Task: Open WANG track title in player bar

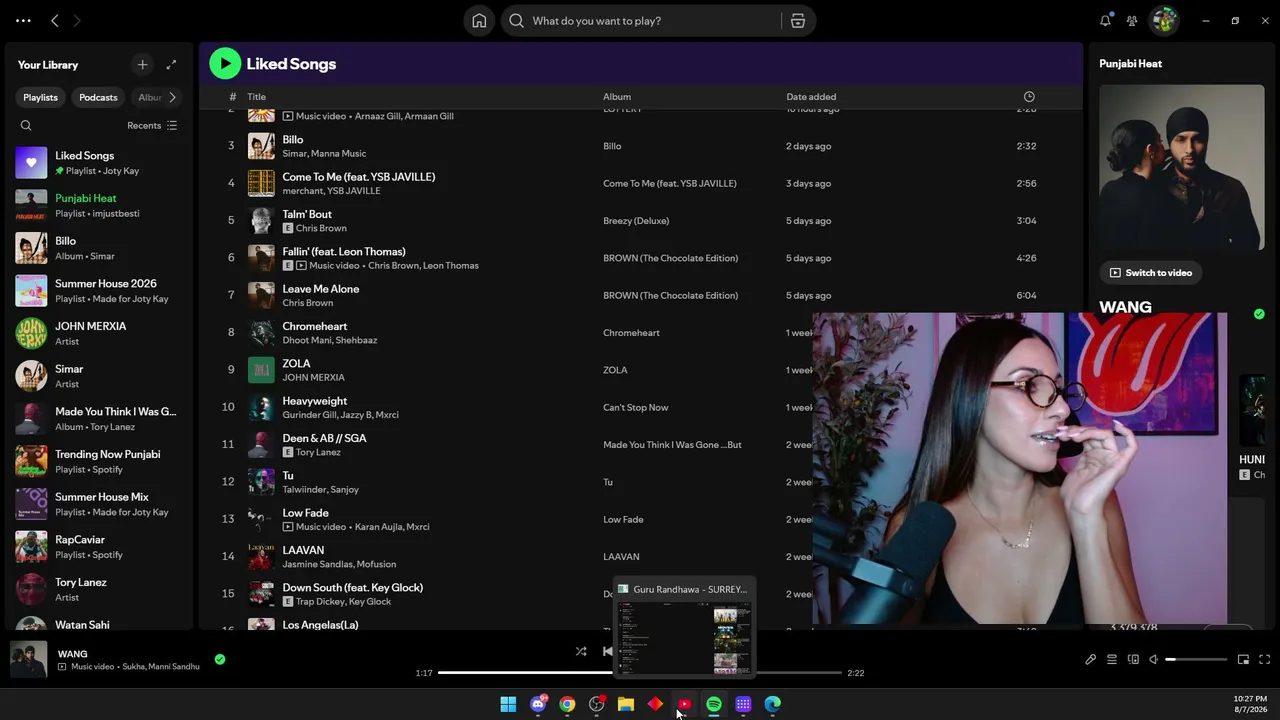Action: pos(73,654)
